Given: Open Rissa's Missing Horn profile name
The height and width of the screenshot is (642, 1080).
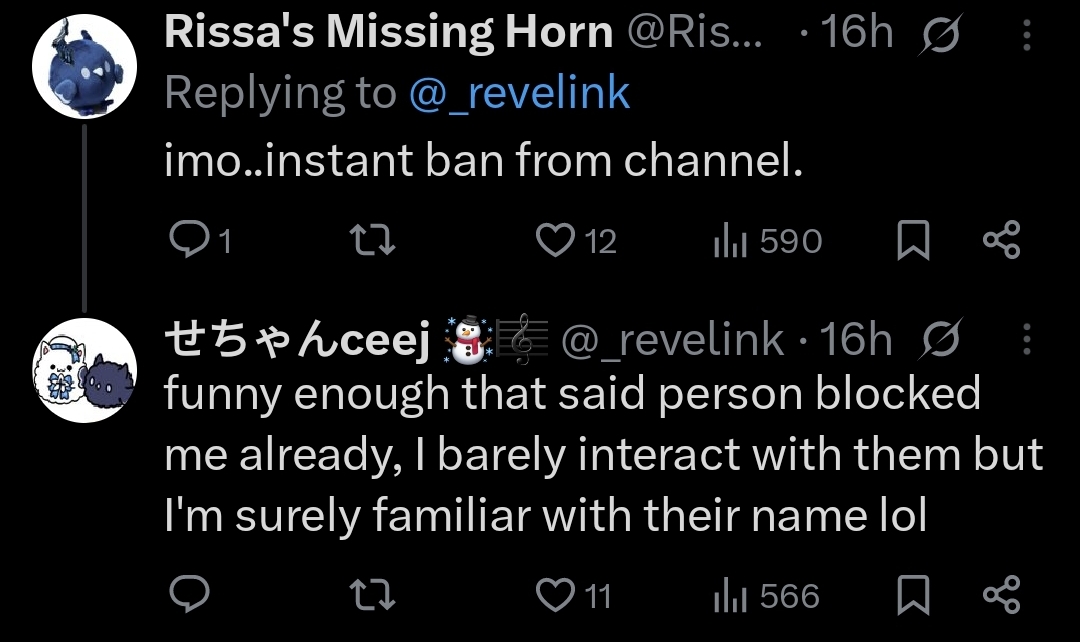Looking at the screenshot, I should click(x=387, y=33).
